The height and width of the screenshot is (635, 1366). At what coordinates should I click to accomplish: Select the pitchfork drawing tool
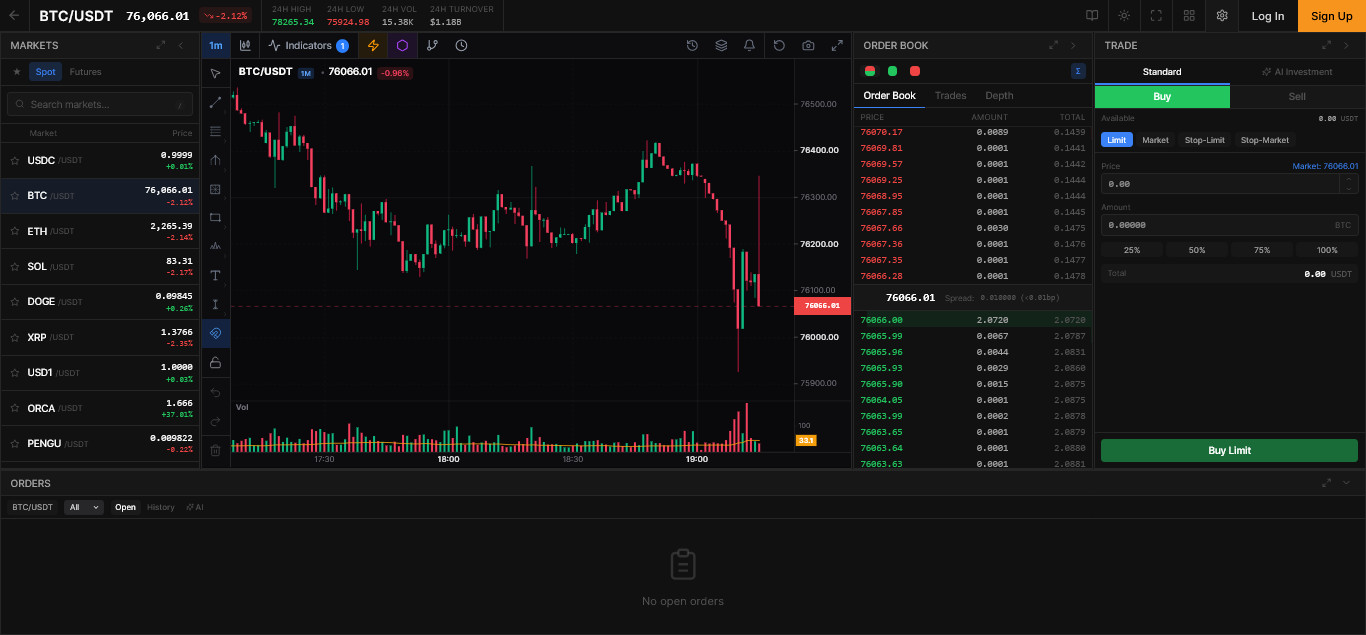[215, 160]
